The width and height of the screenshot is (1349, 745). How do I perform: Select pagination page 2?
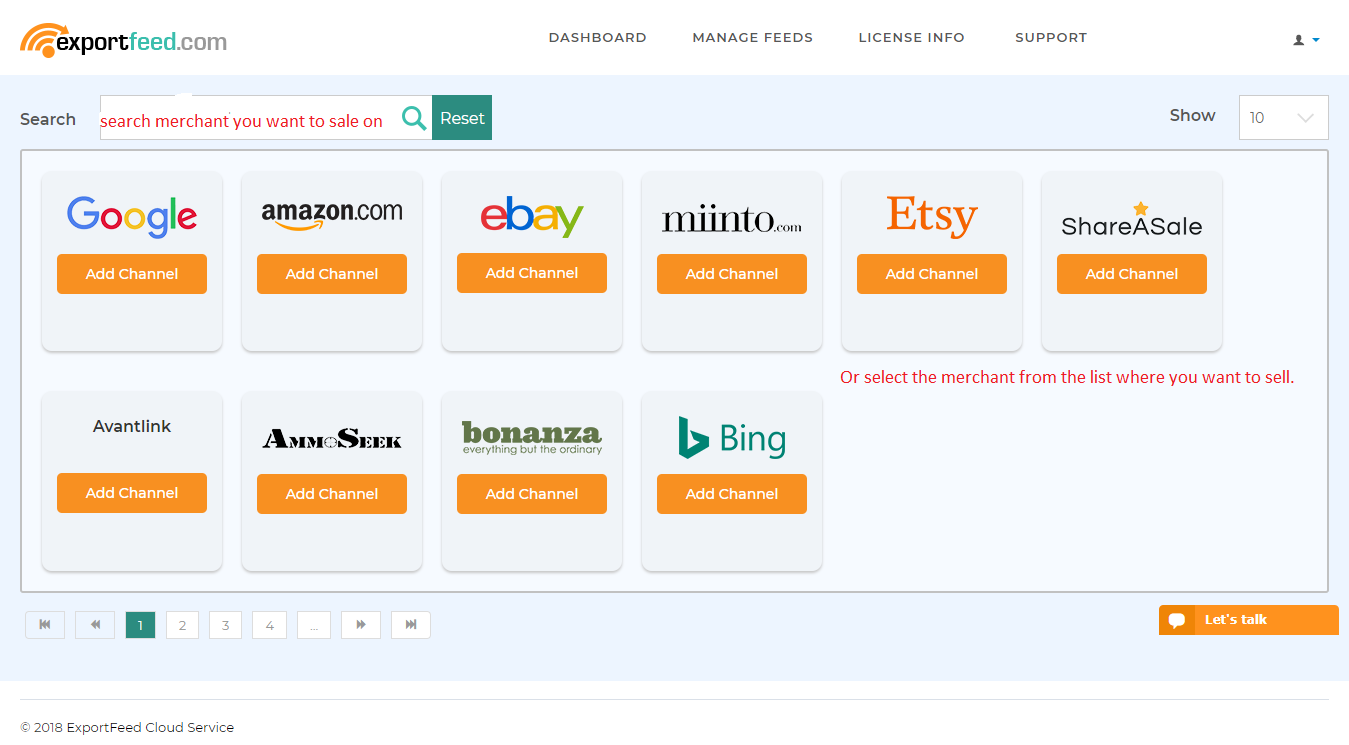point(182,625)
